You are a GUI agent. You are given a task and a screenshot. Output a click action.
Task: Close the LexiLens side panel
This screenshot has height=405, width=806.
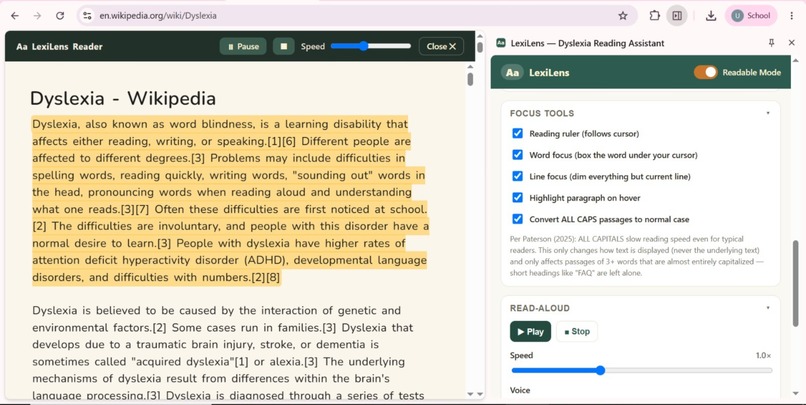click(792, 43)
